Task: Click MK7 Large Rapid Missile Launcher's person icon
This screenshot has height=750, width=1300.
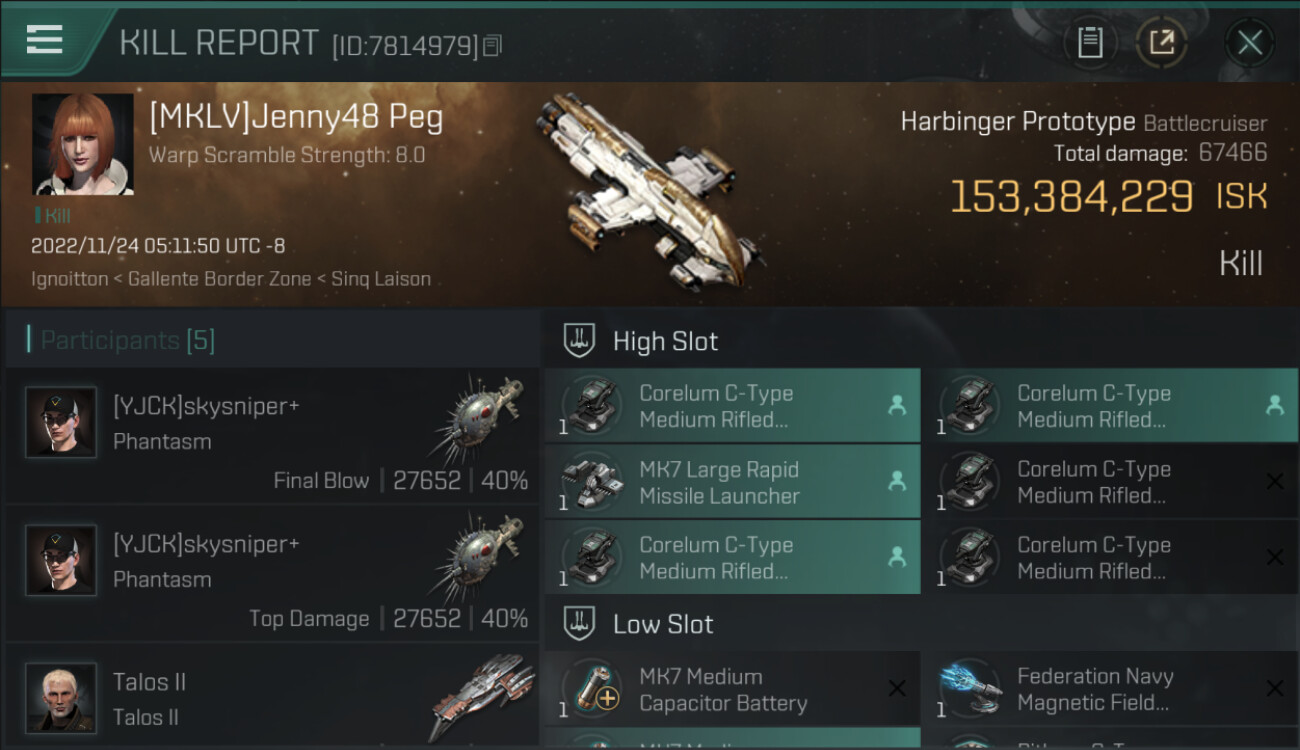Action: (x=897, y=482)
